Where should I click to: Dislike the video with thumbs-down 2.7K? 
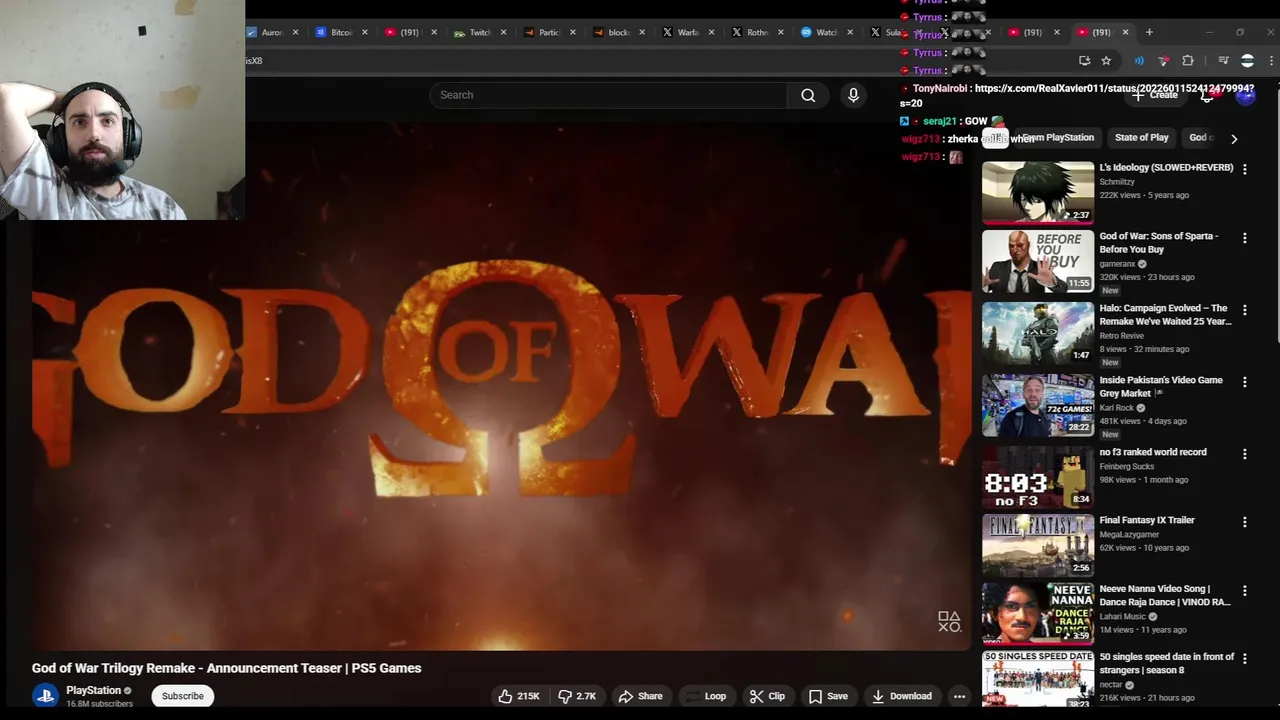[x=577, y=696]
